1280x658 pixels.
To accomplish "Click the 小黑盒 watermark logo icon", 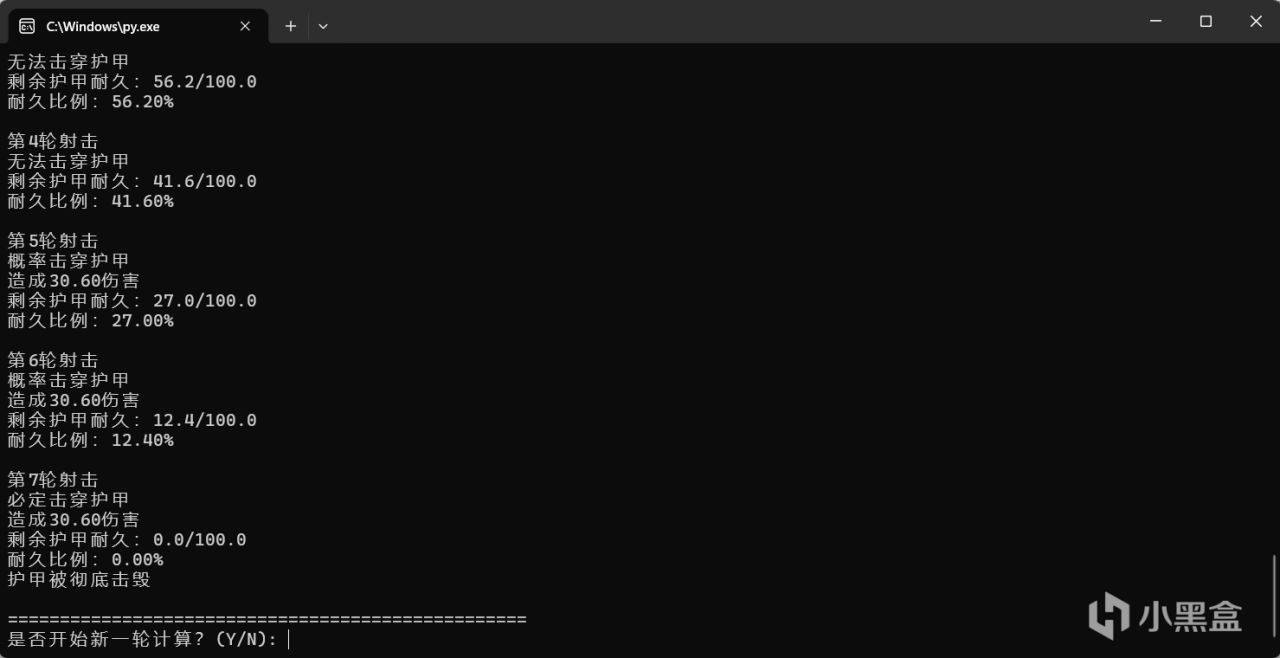I will tap(1108, 615).
